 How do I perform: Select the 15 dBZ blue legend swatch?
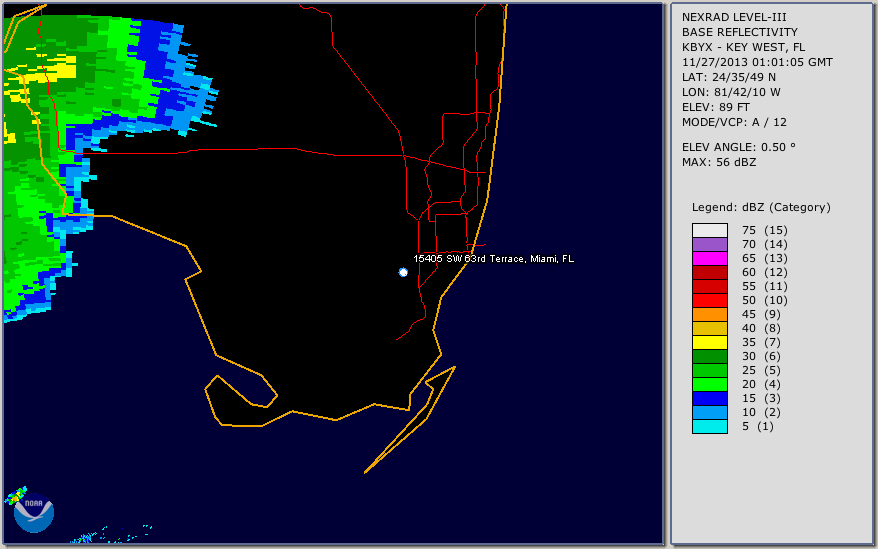pos(709,398)
